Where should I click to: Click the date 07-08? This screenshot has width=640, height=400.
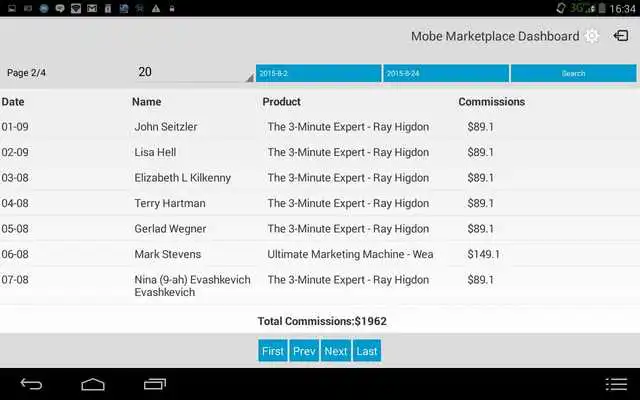coord(15,280)
